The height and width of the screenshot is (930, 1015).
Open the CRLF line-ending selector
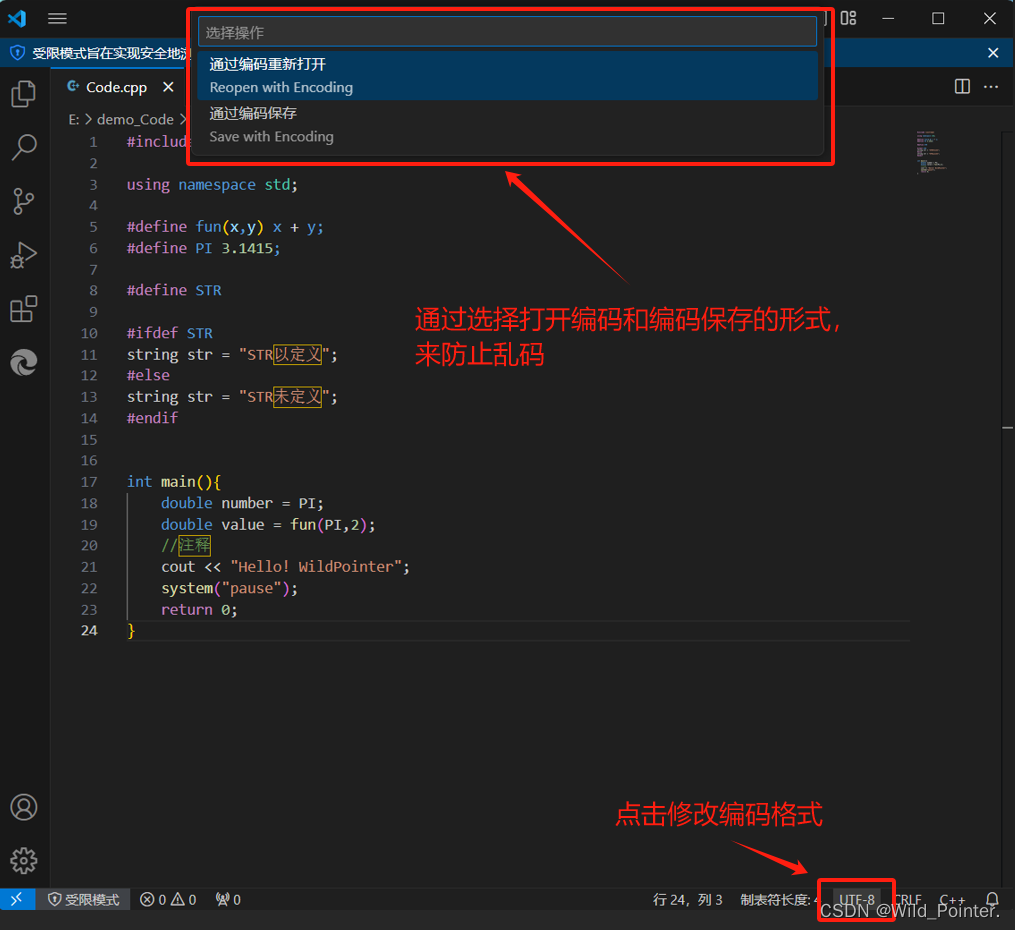click(x=908, y=899)
